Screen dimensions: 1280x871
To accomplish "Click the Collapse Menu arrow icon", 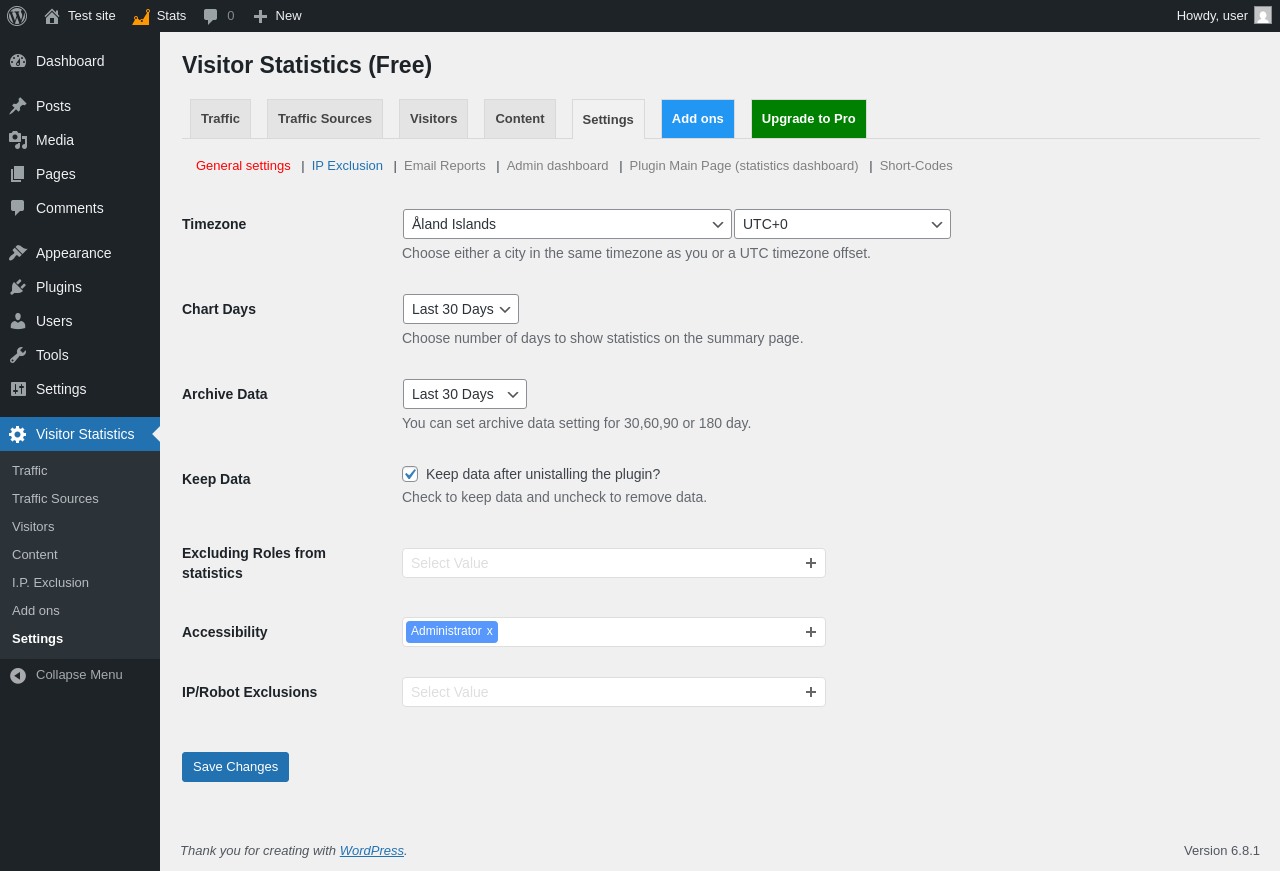I will [18, 675].
